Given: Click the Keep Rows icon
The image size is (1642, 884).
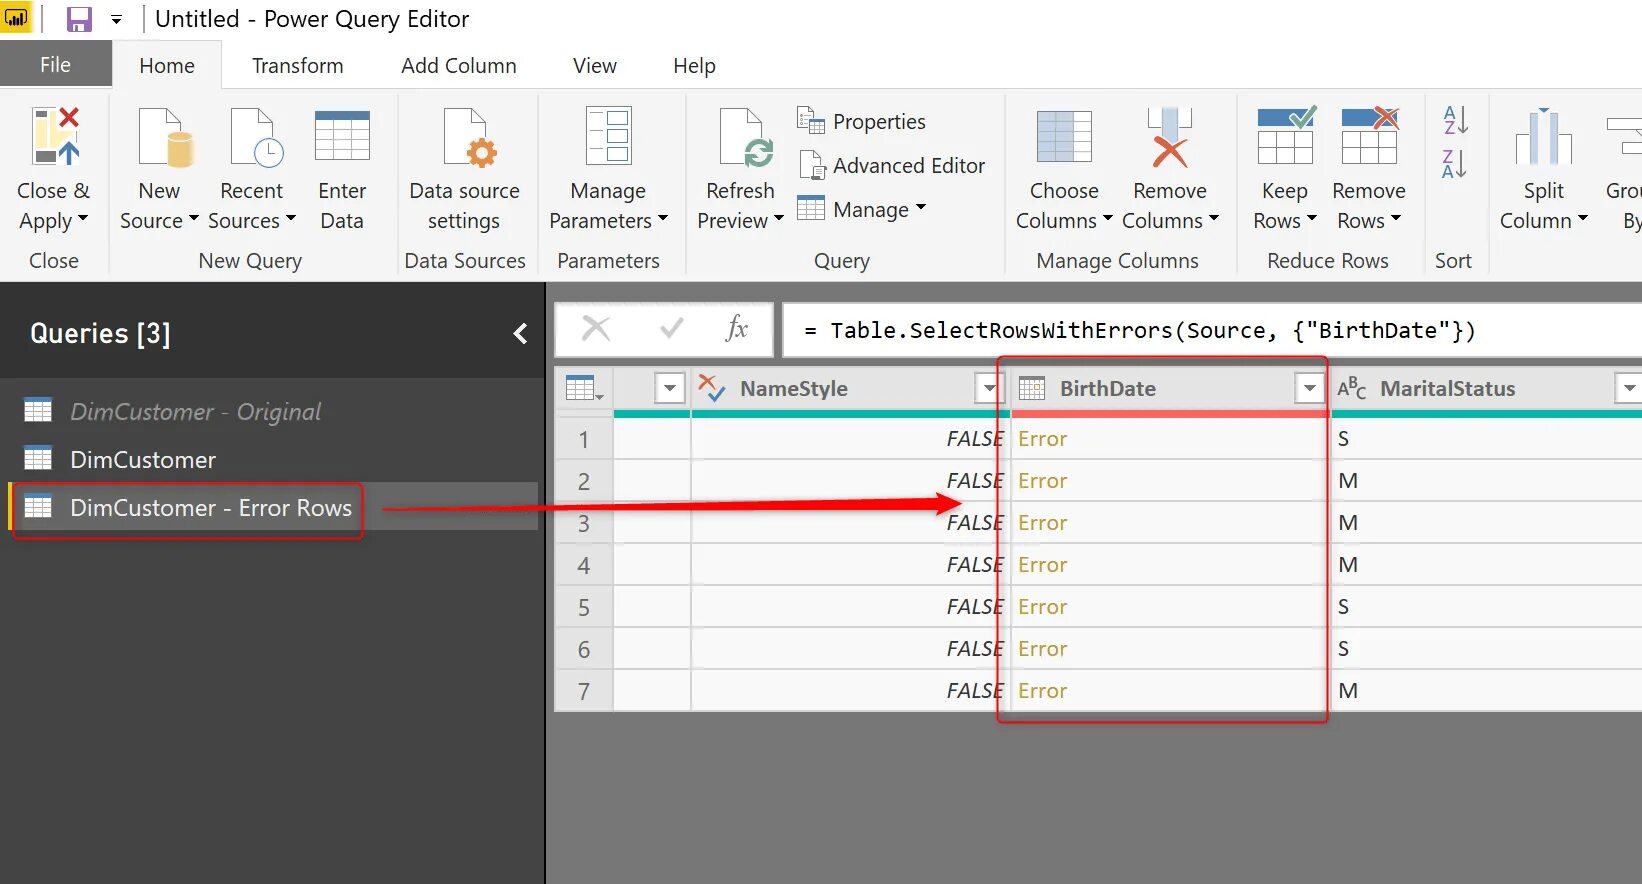Looking at the screenshot, I should click(1286, 136).
